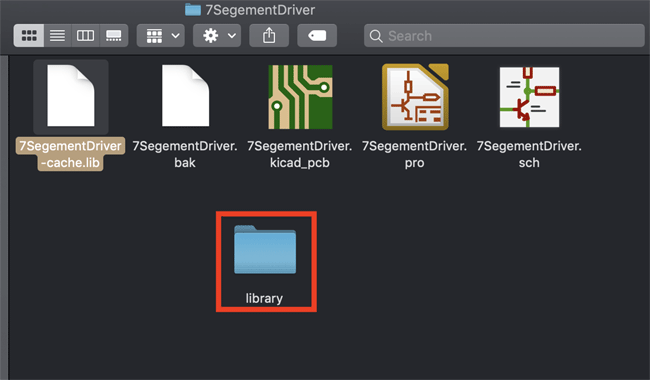Click the 7SegementDriver.pro filename label

(415, 154)
